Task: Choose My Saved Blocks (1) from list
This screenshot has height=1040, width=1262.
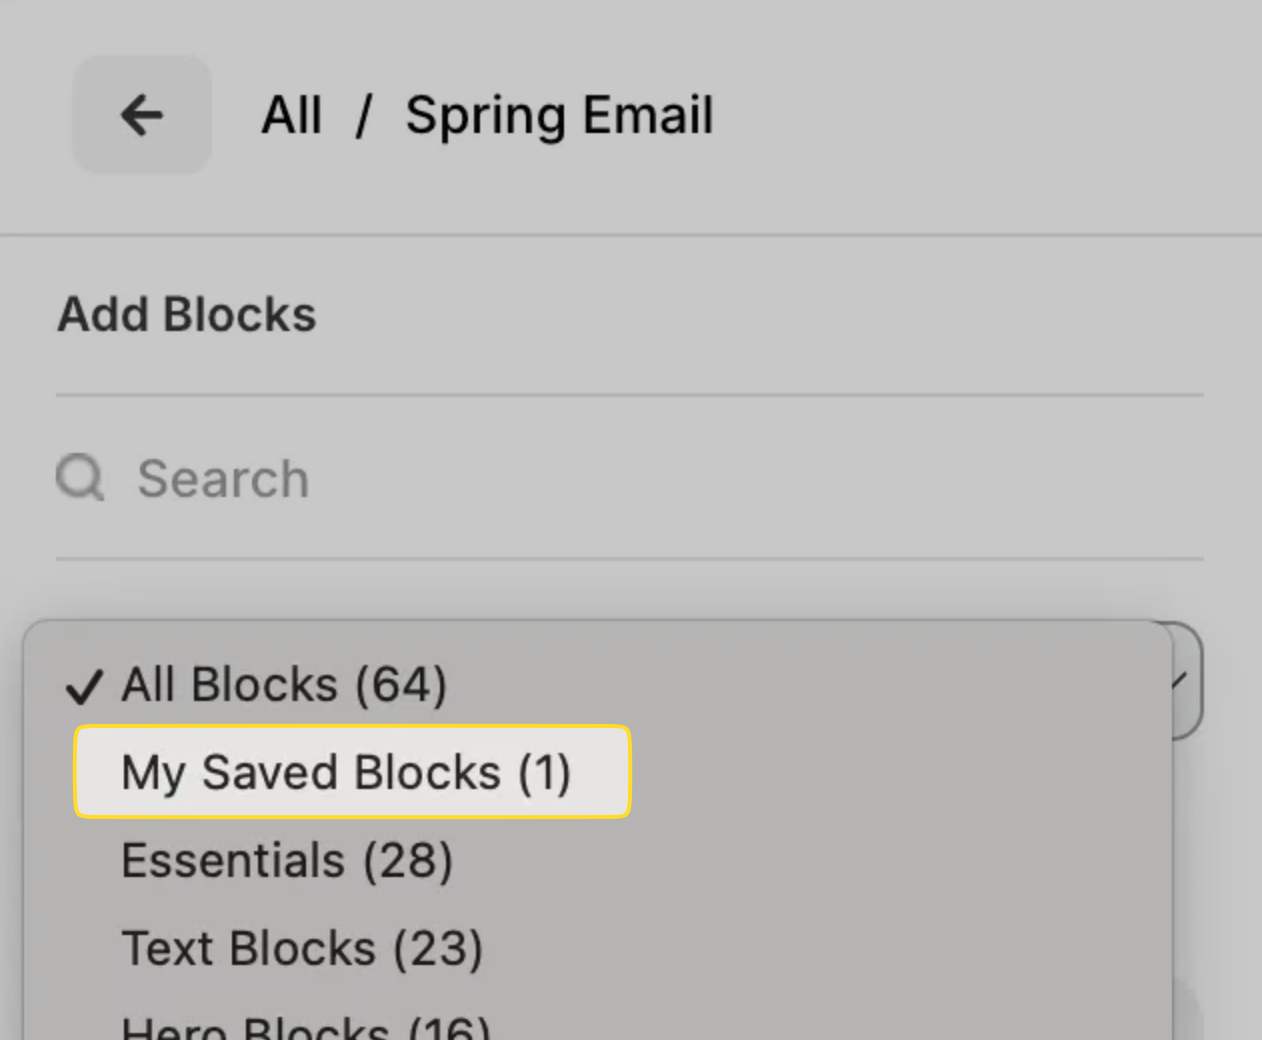Action: [x=346, y=773]
